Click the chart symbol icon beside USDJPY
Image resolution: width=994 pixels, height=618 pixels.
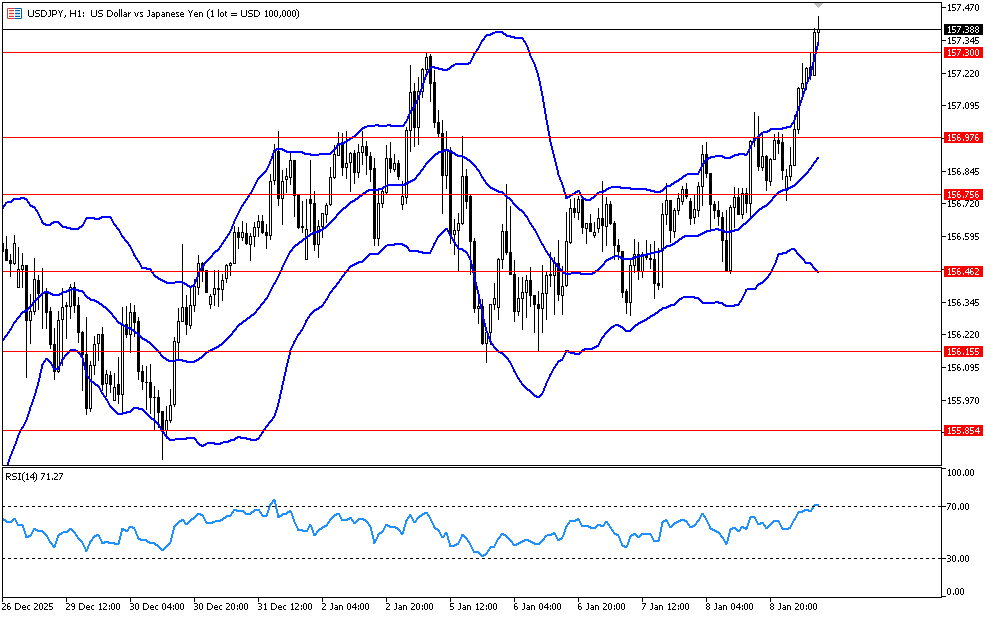pyautogui.click(x=12, y=12)
